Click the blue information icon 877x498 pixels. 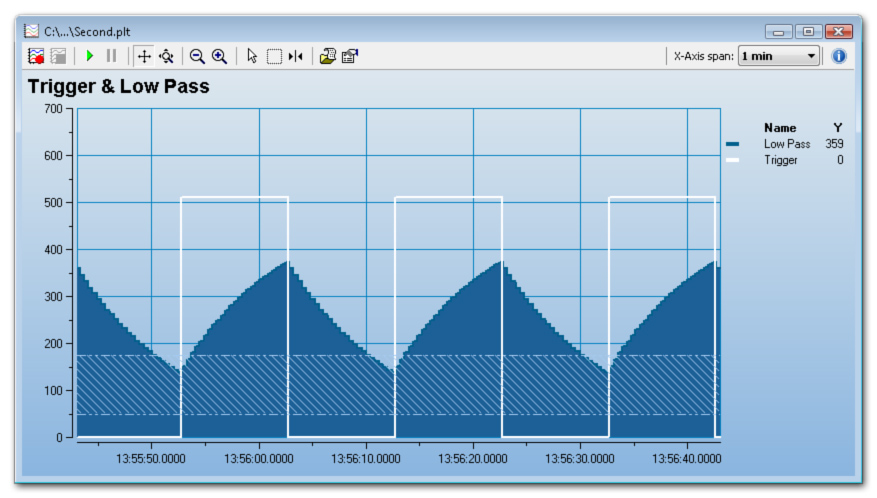(x=839, y=56)
